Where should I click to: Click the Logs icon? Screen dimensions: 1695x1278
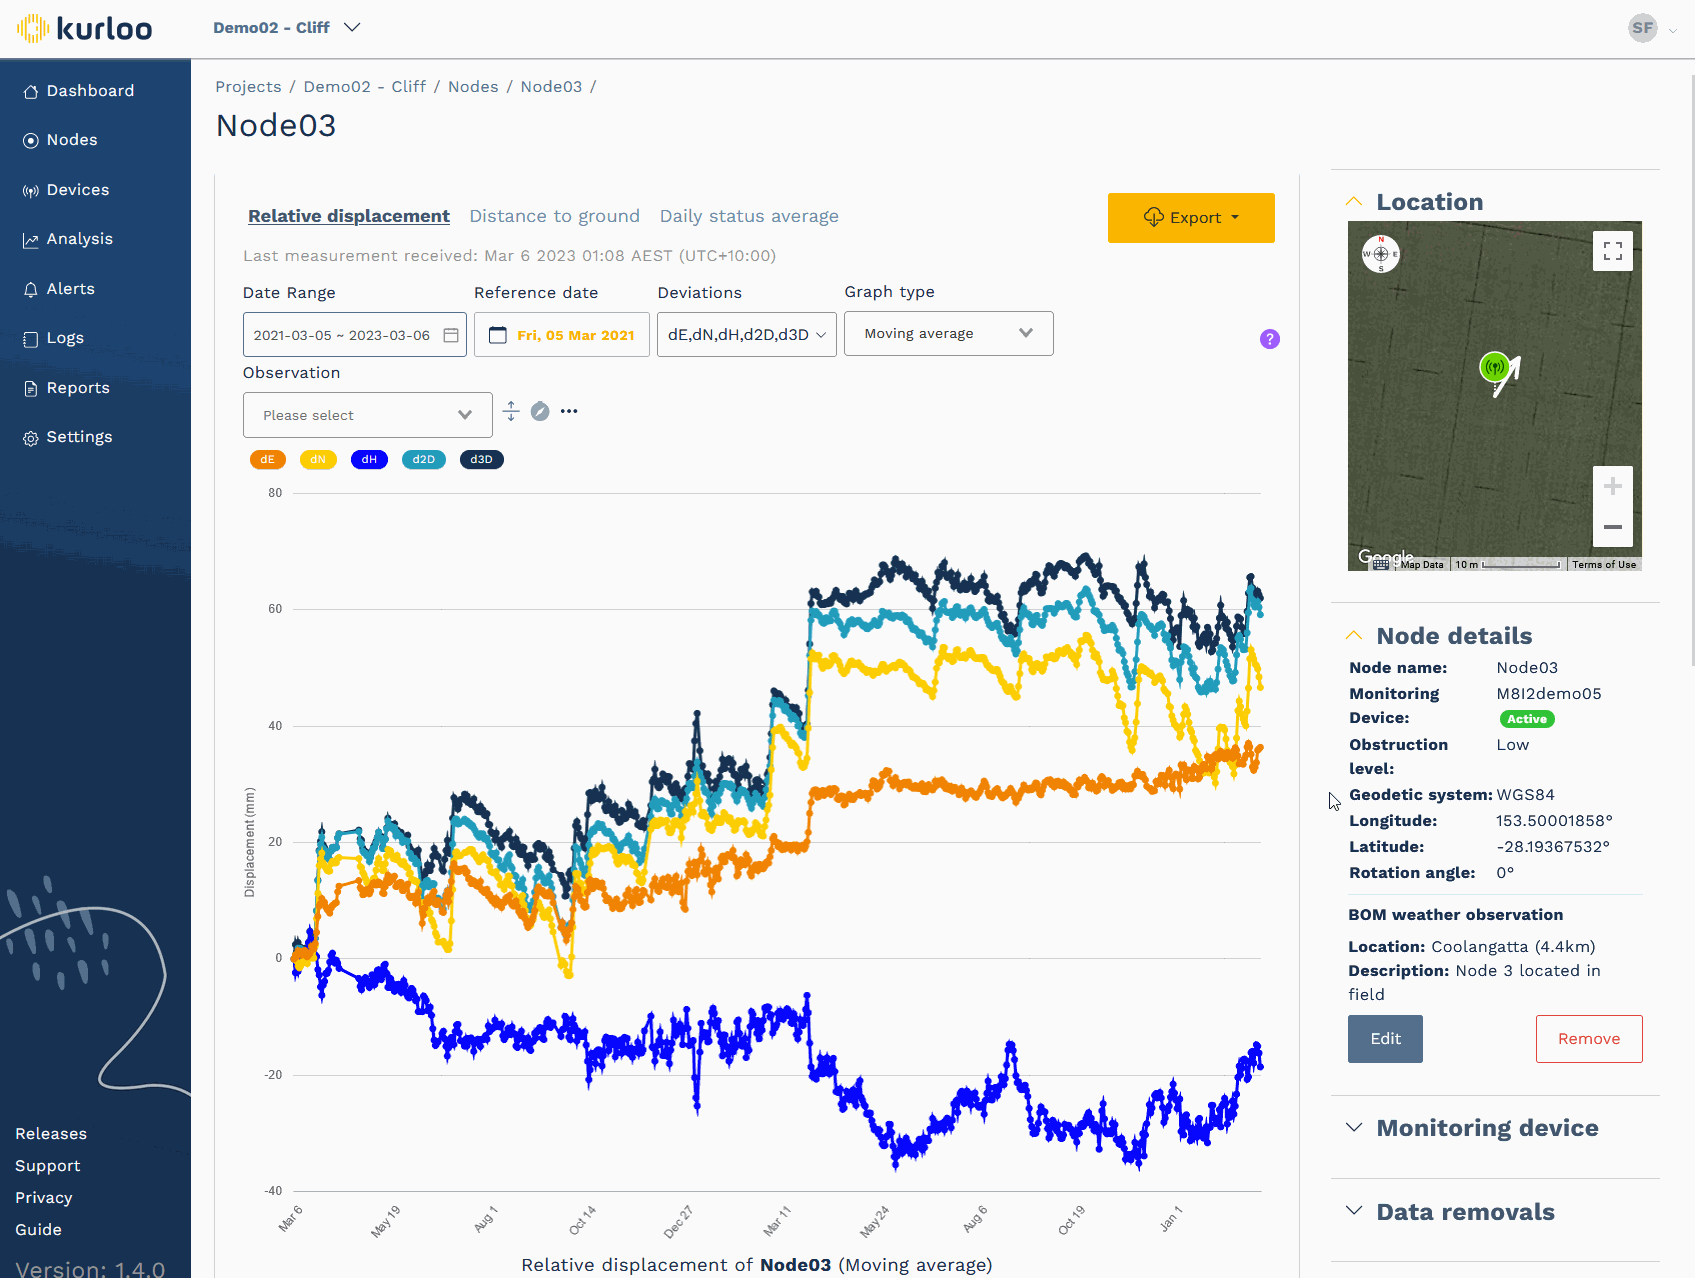pos(31,339)
